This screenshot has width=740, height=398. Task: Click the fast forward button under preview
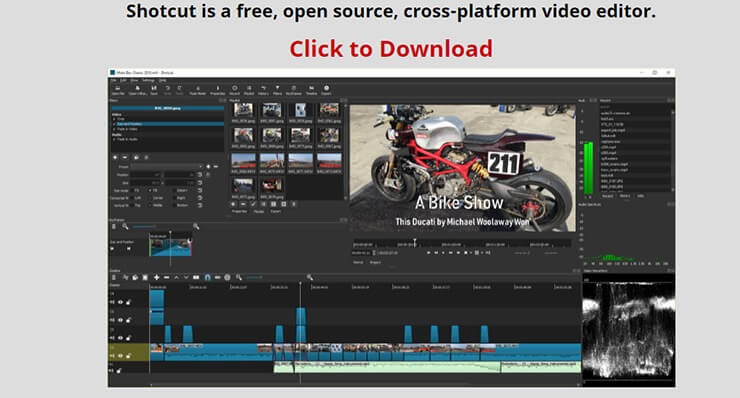(451, 253)
